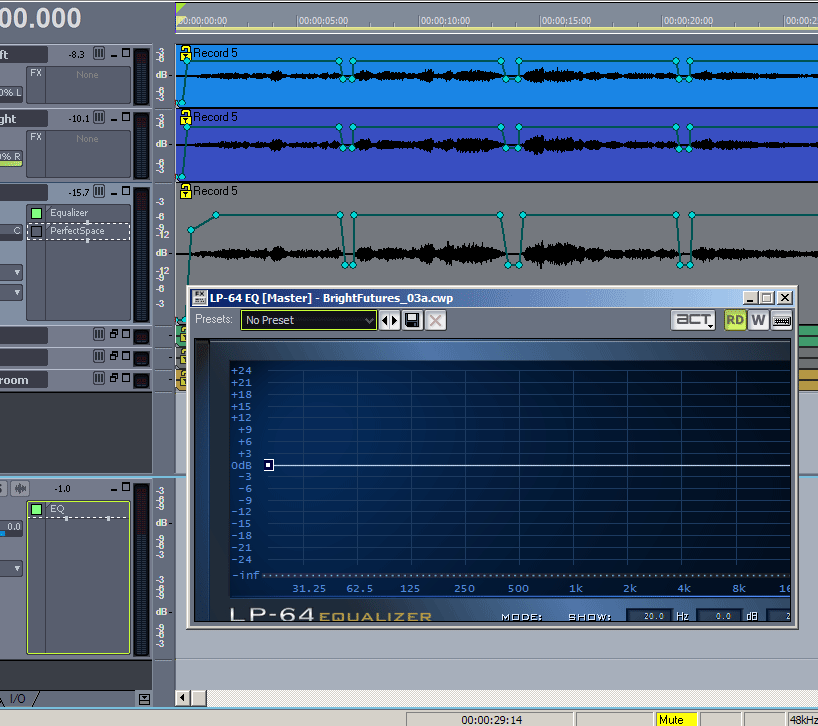Viewport: 818px width, 726px height.
Task: Click the Mute indicator in the status bar
Action: coord(676,719)
